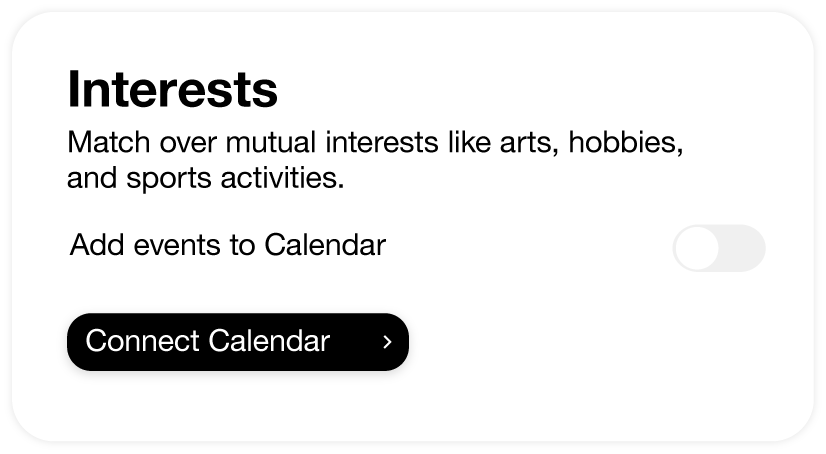
Task: Click the "Match over mutual interests" line
Action: click(375, 142)
